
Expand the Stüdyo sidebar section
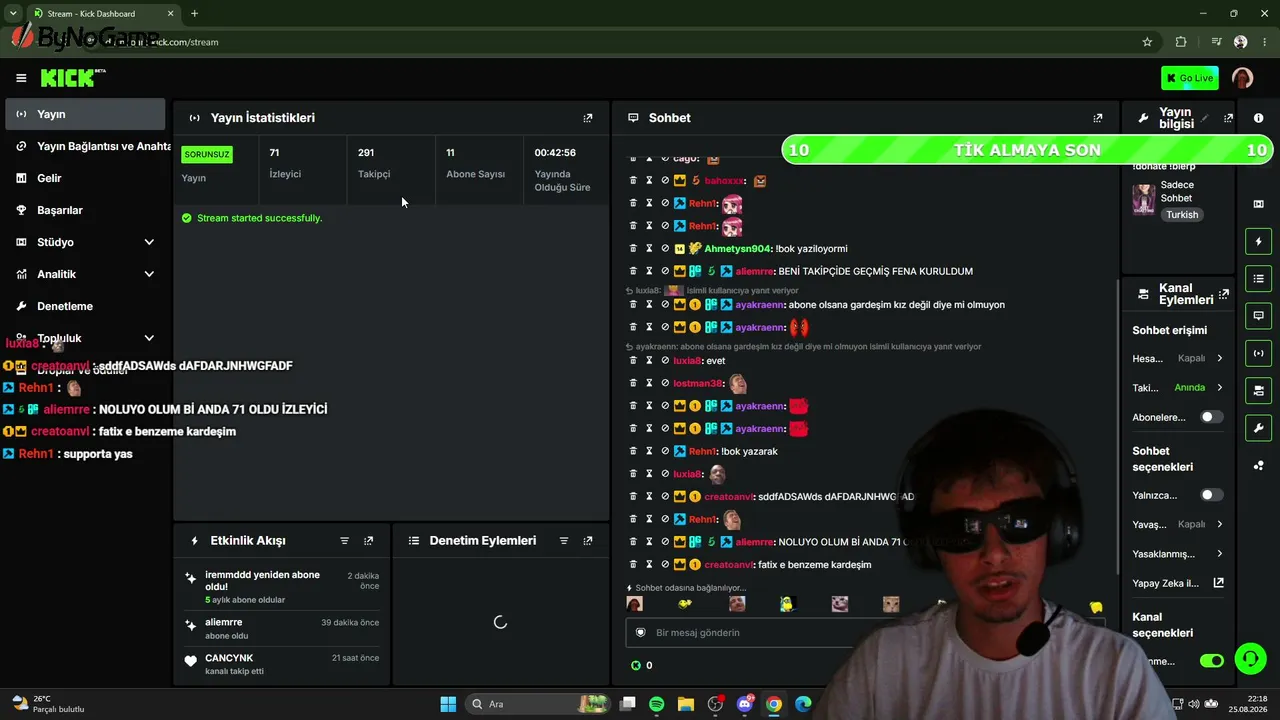(149, 242)
